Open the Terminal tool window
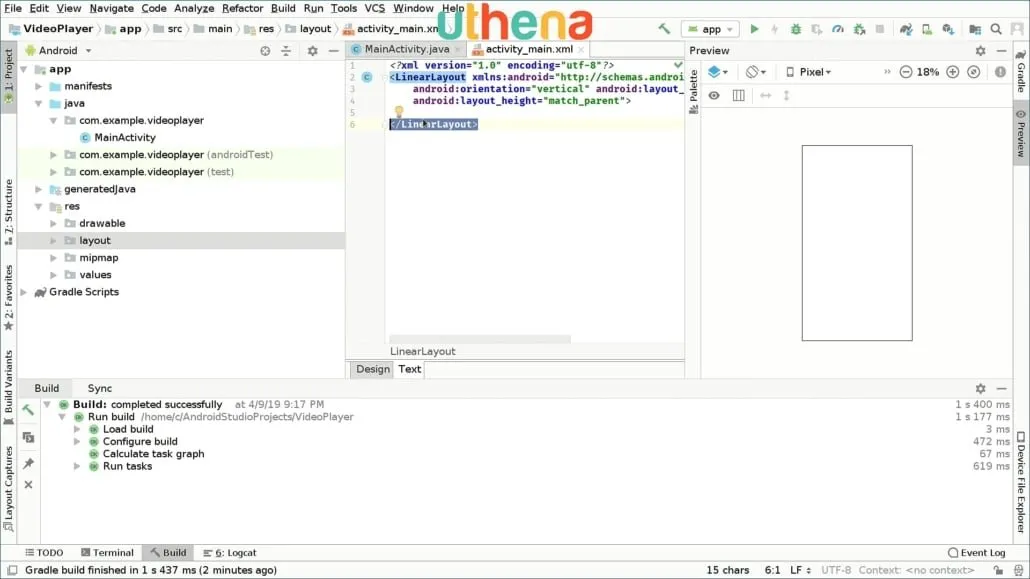The image size is (1030, 579). click(x=107, y=553)
